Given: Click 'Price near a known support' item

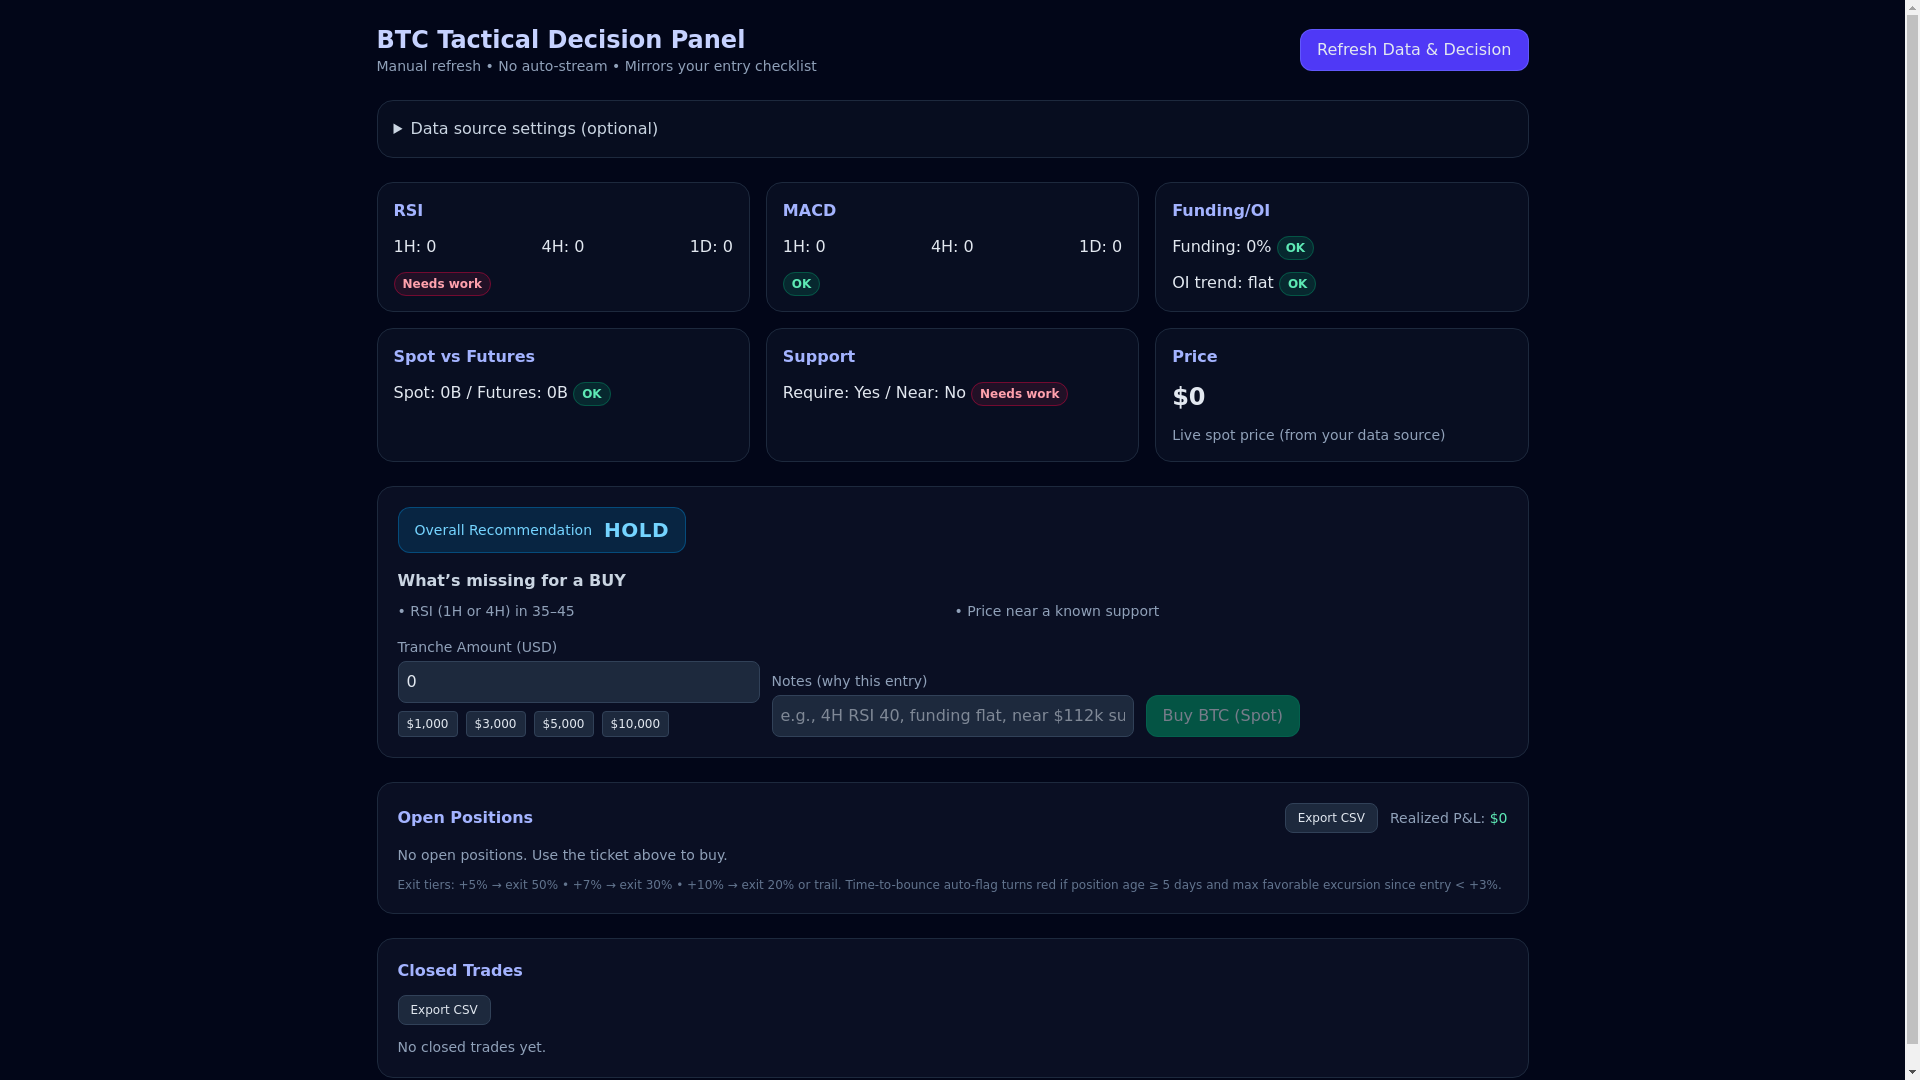Looking at the screenshot, I should point(1057,611).
